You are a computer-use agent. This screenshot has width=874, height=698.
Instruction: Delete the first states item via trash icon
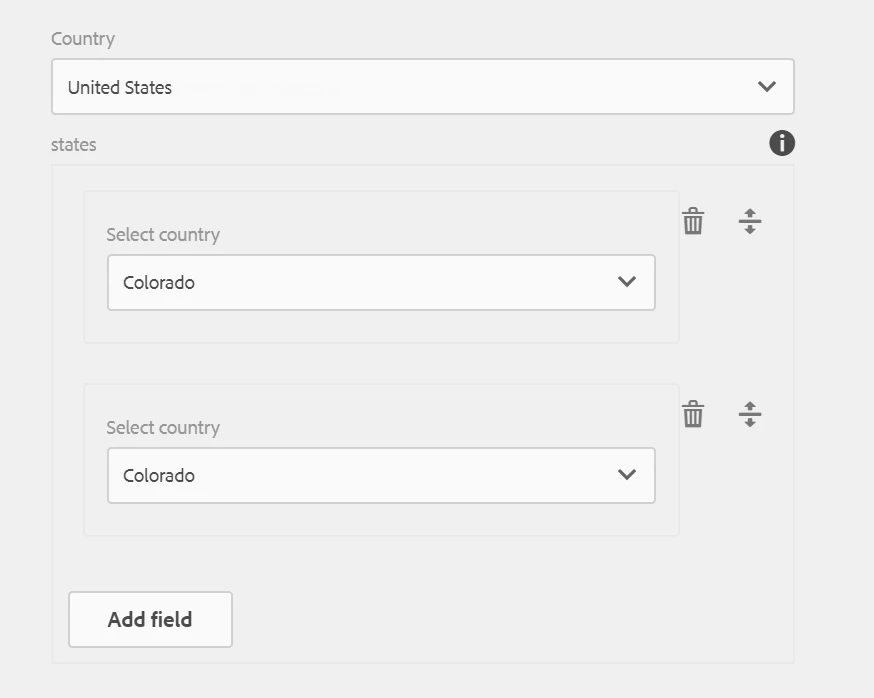tap(693, 221)
